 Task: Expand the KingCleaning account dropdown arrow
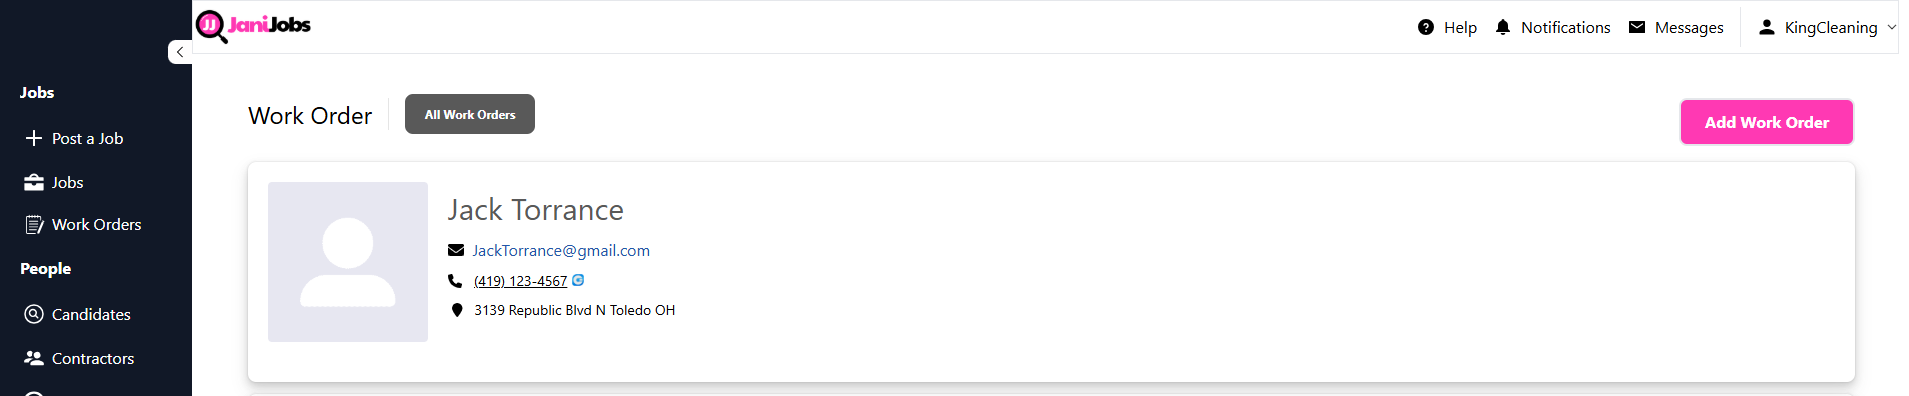tap(1892, 28)
